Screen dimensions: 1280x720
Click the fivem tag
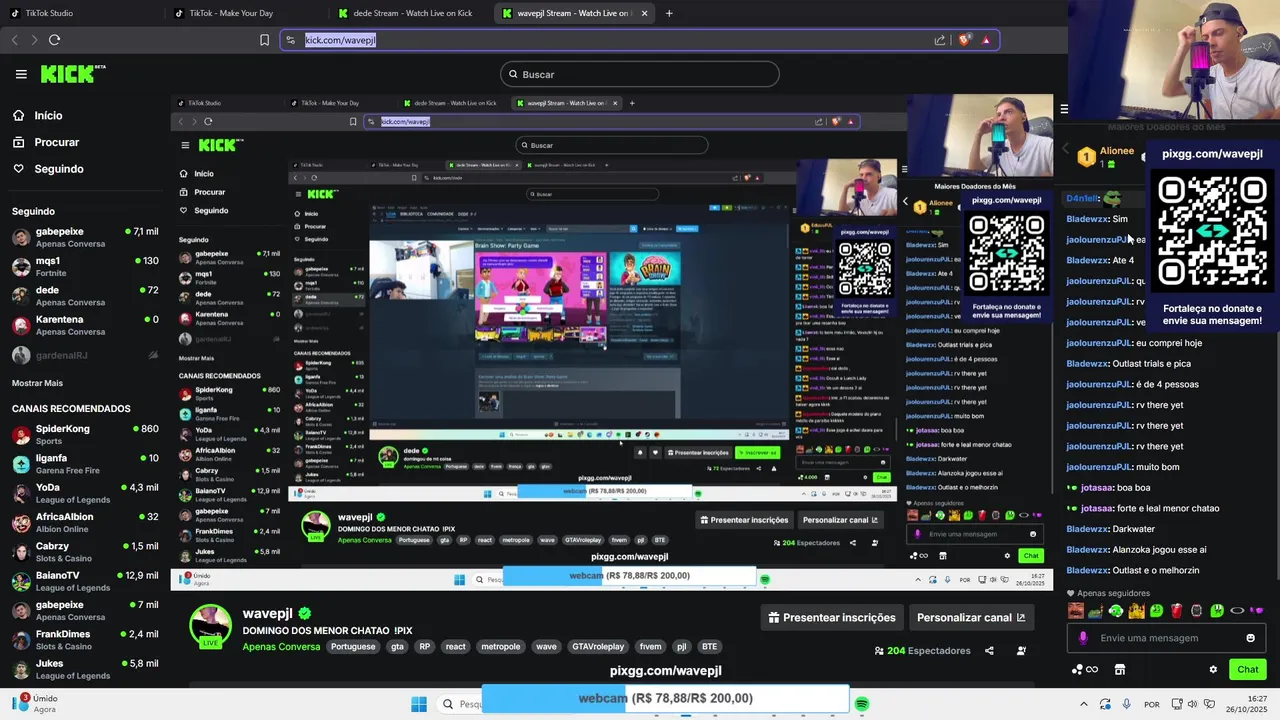click(650, 647)
